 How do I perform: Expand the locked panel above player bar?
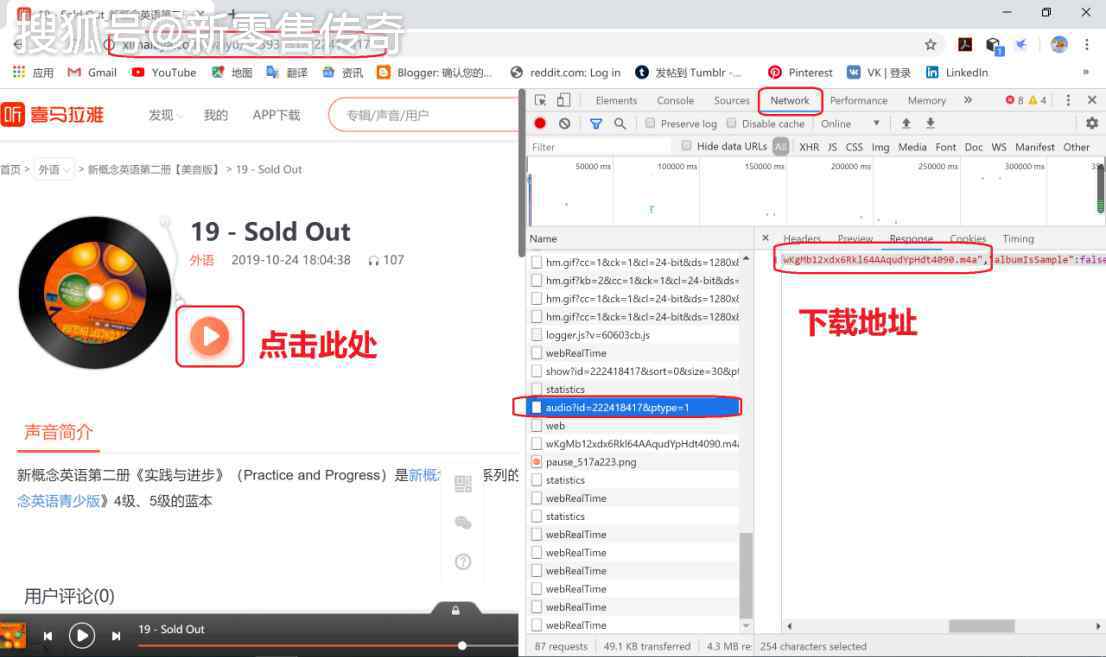click(x=456, y=610)
